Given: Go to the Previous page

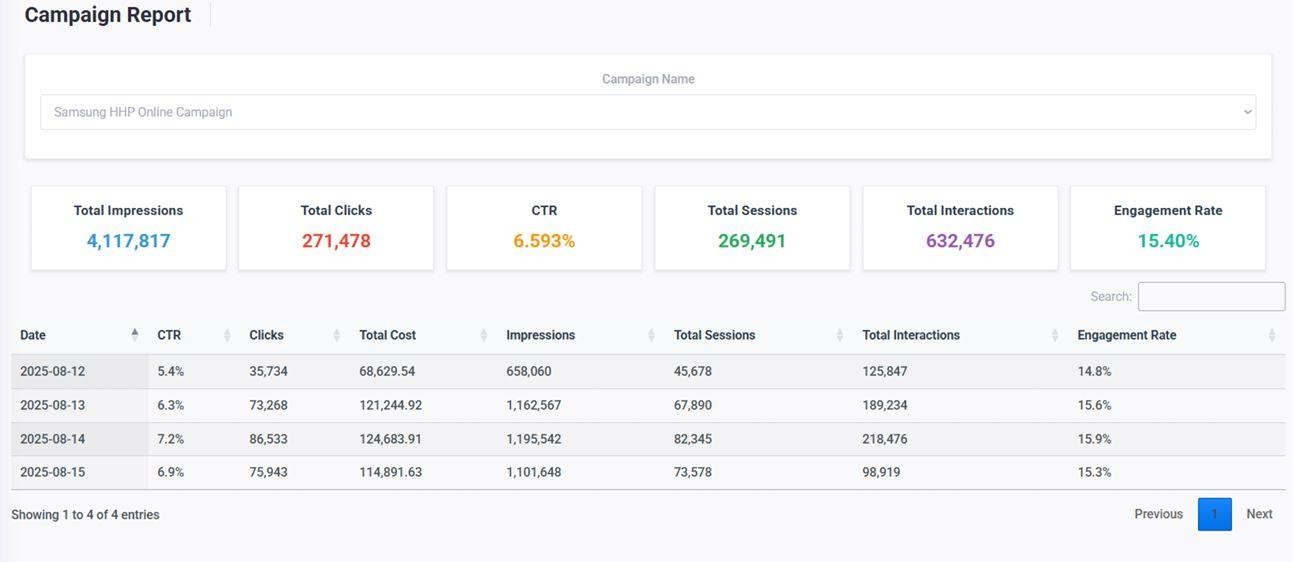Looking at the screenshot, I should [1158, 514].
